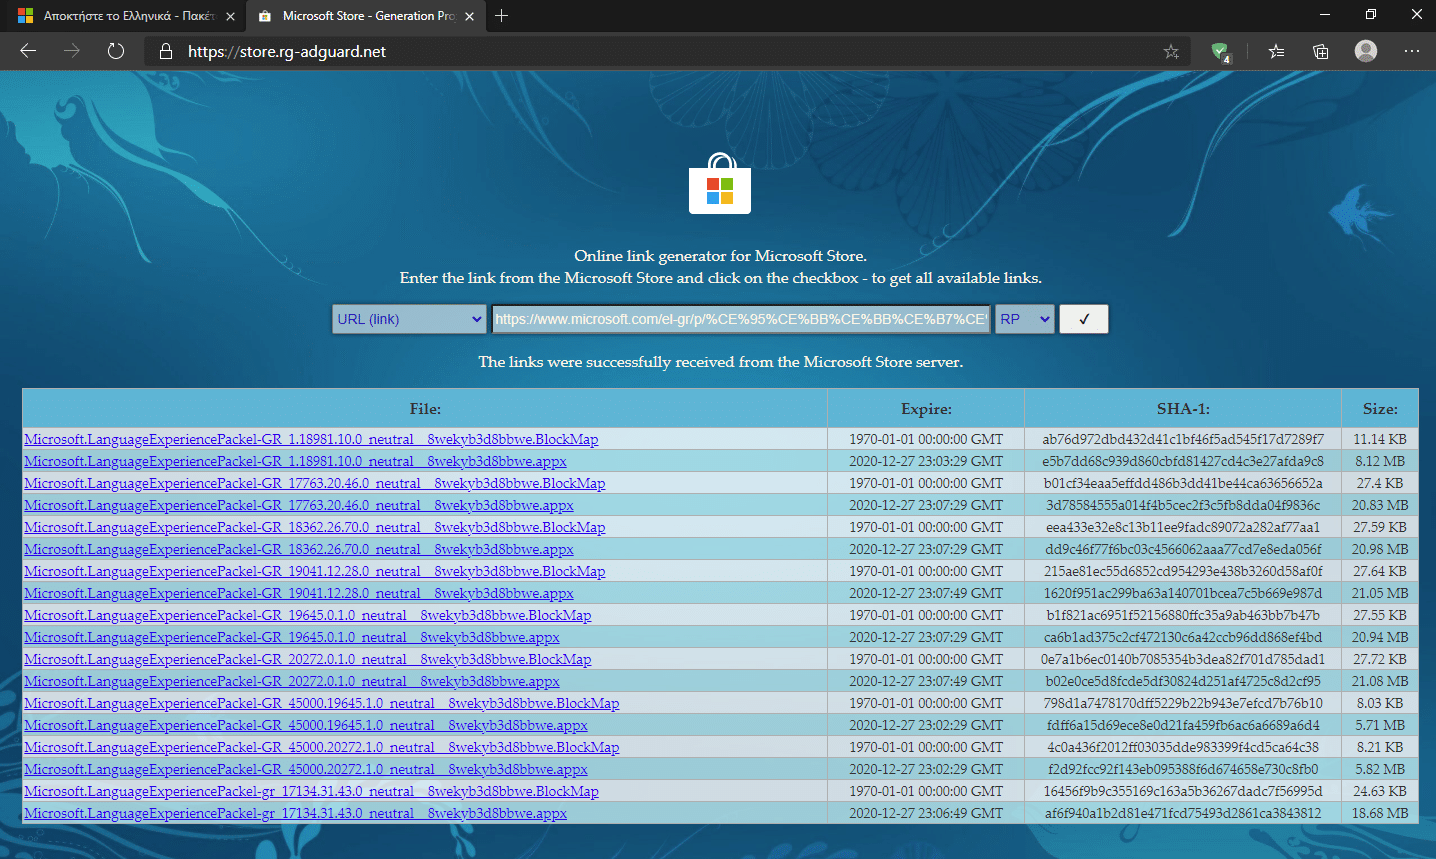Select SHA-1 hash starting 3d78584555
Image resolution: width=1436 pixels, height=859 pixels.
1183,505
